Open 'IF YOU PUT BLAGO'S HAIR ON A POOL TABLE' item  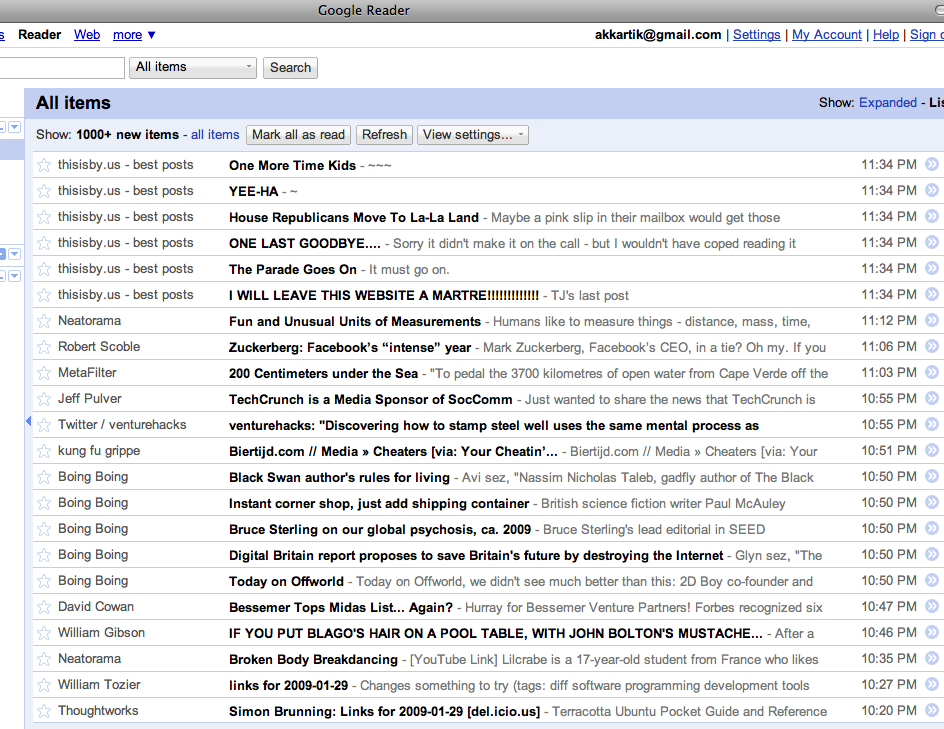point(495,633)
